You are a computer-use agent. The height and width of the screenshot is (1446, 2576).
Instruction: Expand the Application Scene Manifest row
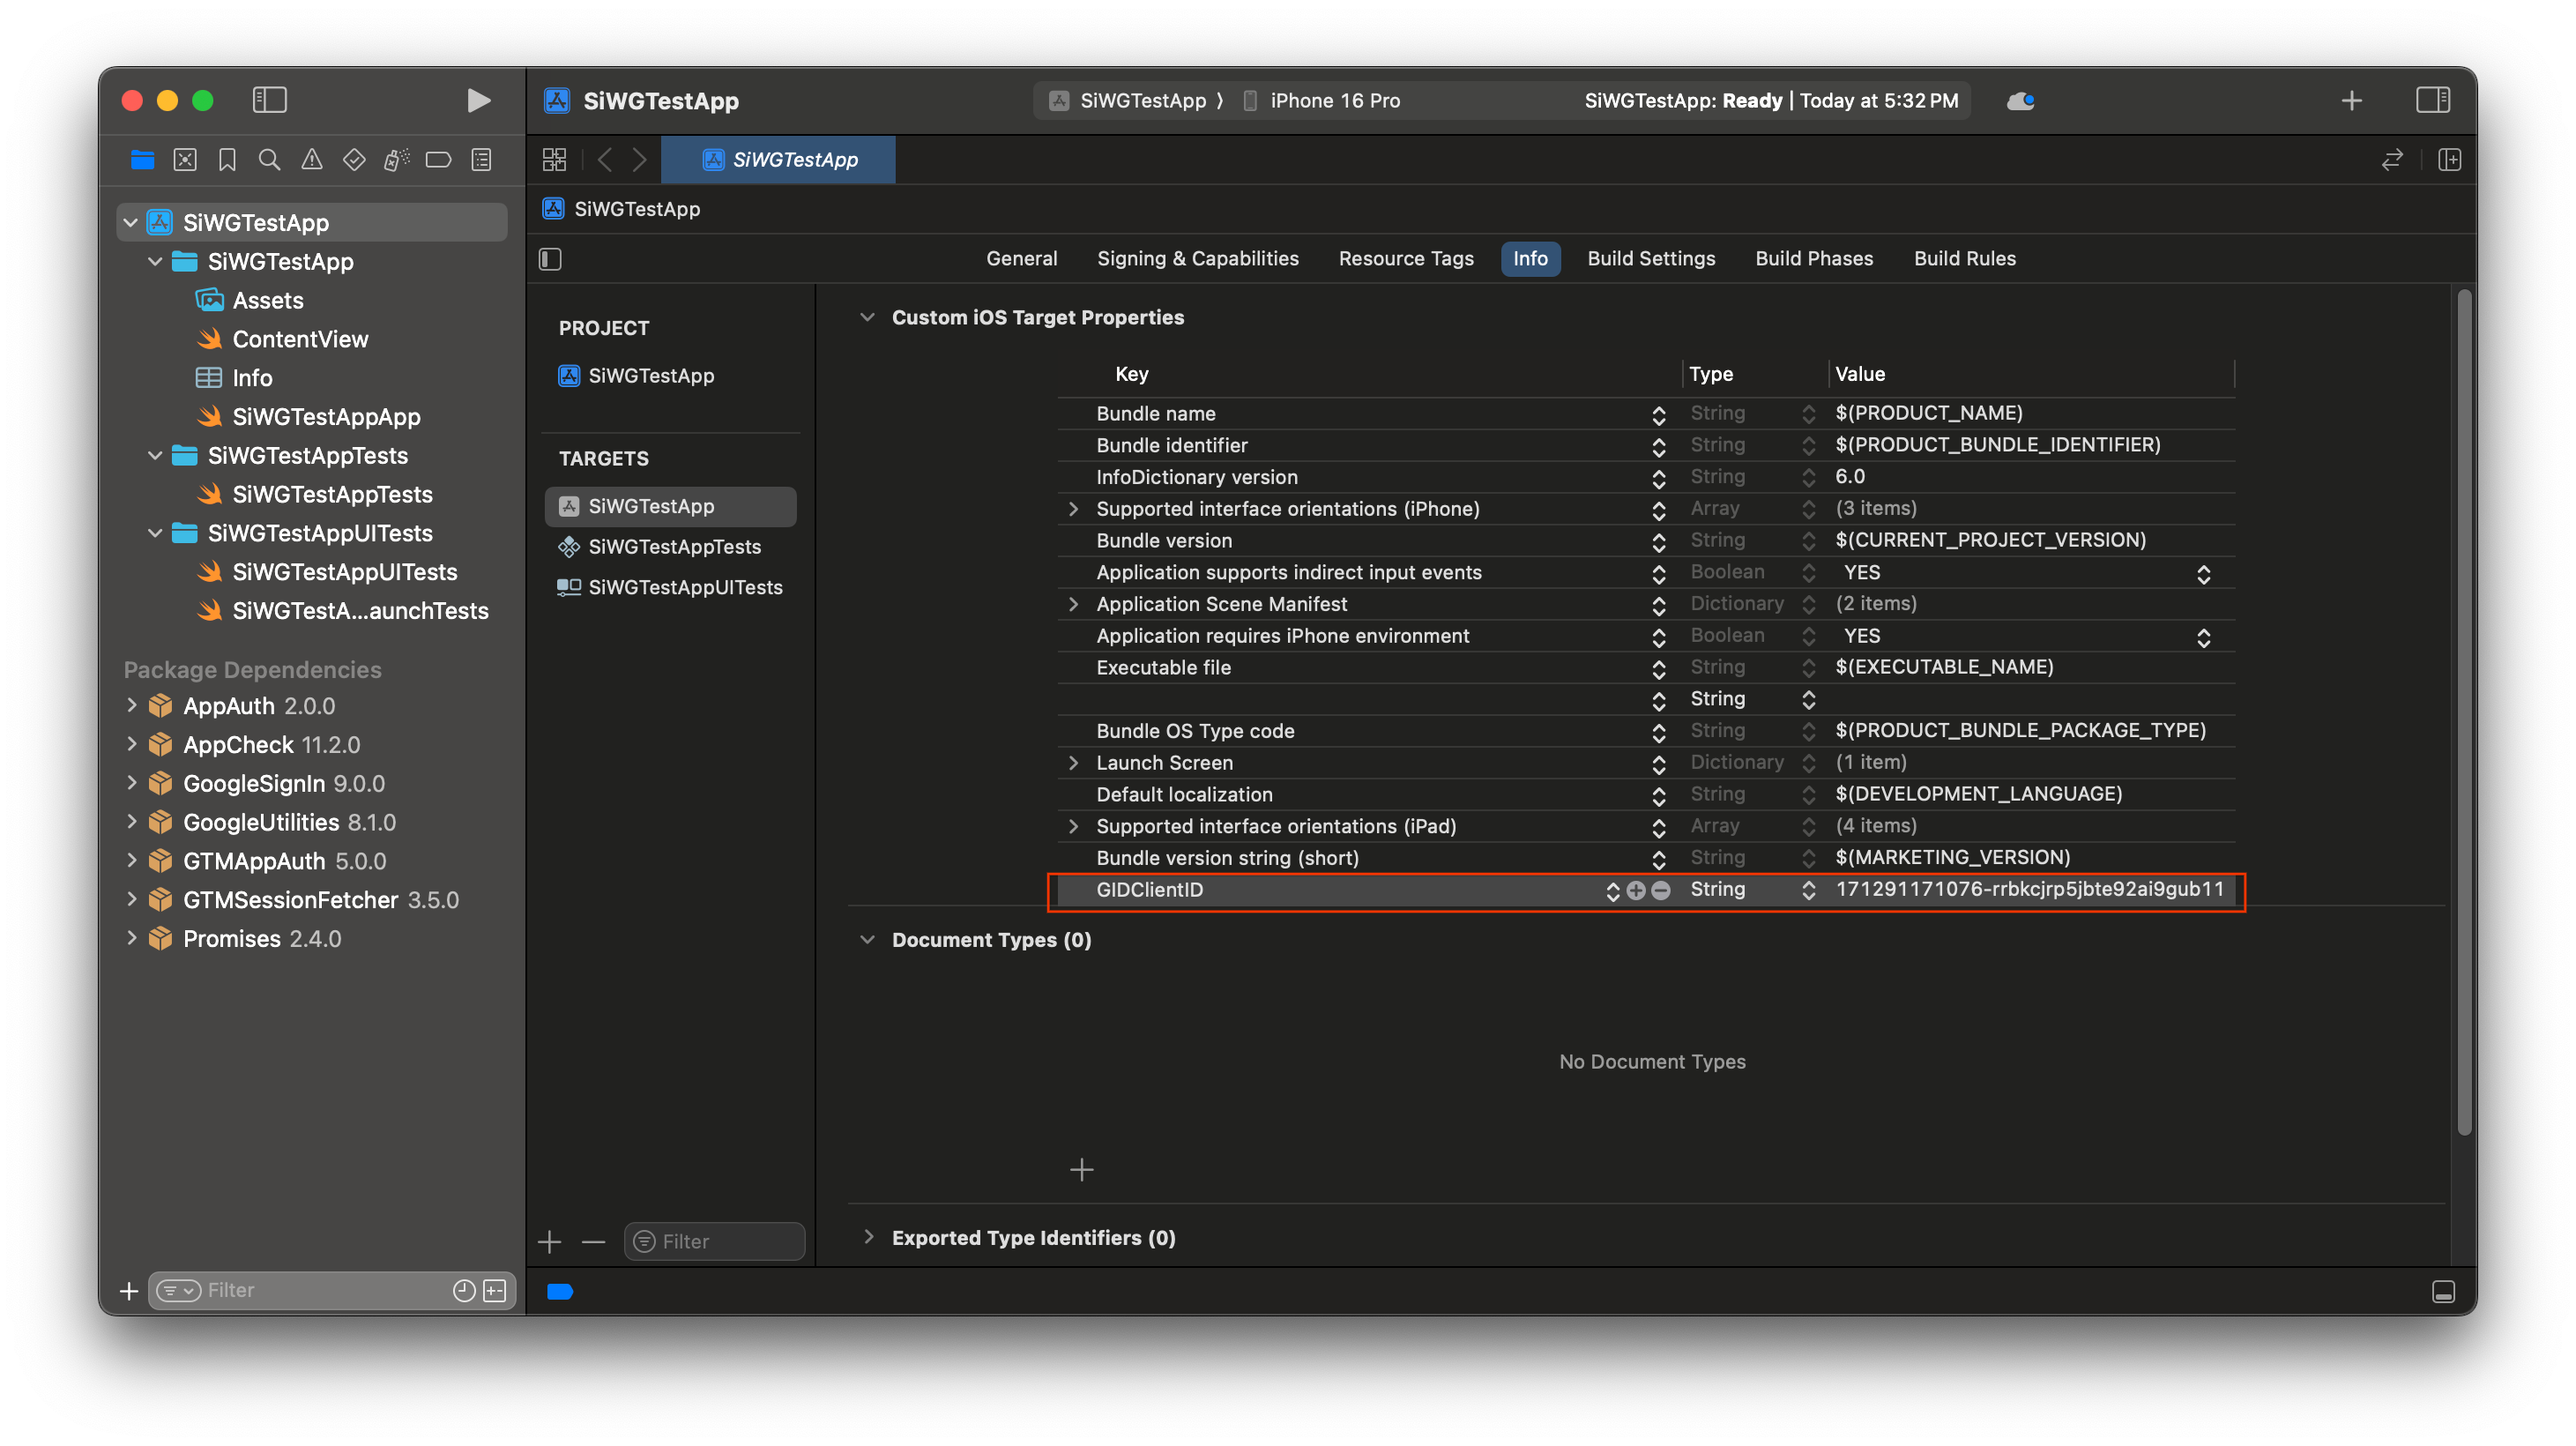click(1073, 604)
